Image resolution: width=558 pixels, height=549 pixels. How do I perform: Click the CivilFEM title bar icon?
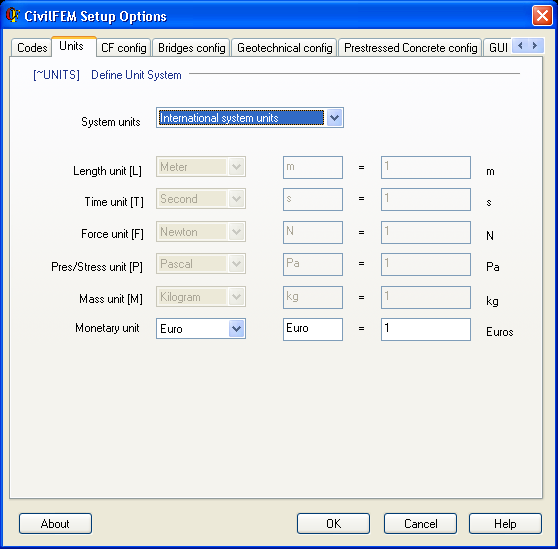click(12, 15)
